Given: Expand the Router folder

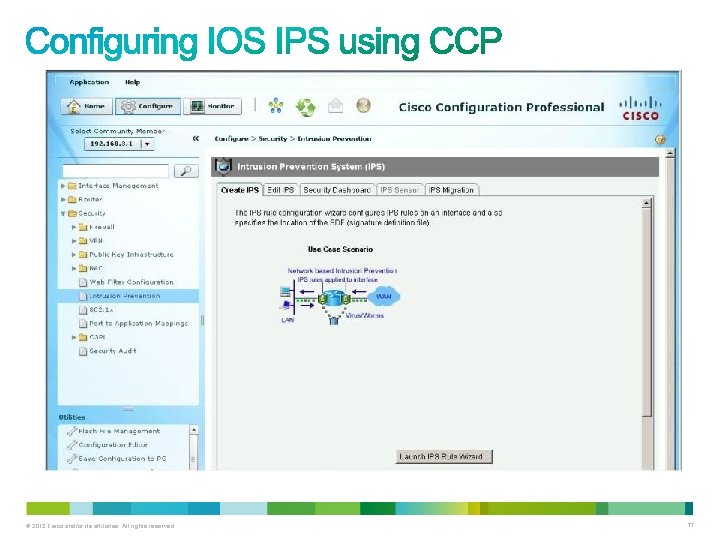Looking at the screenshot, I should coord(63,200).
